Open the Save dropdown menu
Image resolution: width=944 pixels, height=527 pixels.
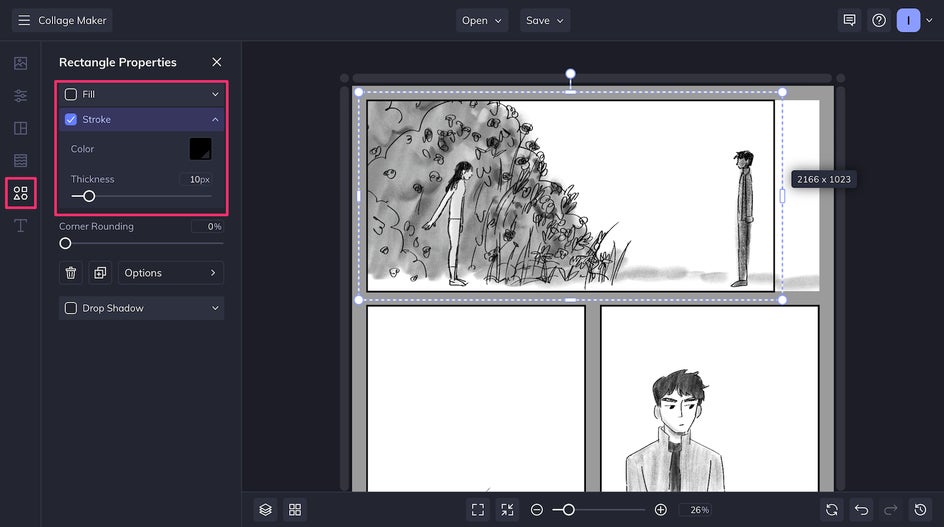pos(545,20)
